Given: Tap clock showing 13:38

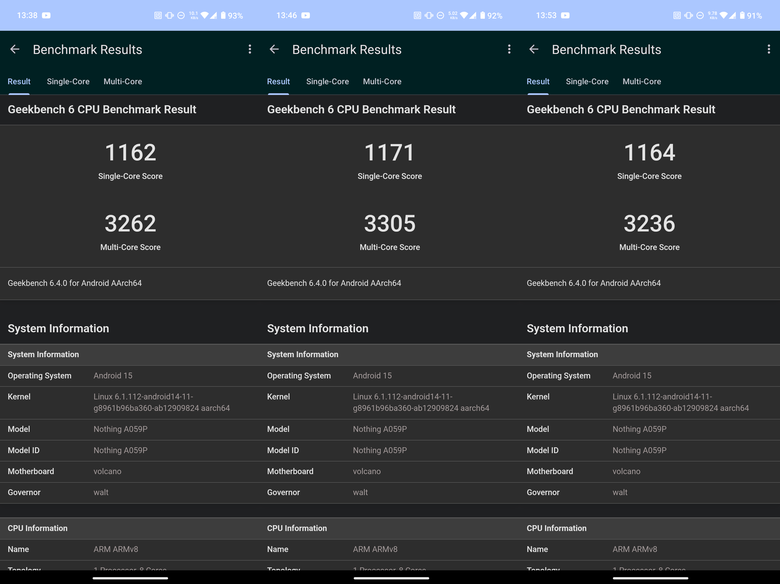Looking at the screenshot, I should pos(27,15).
